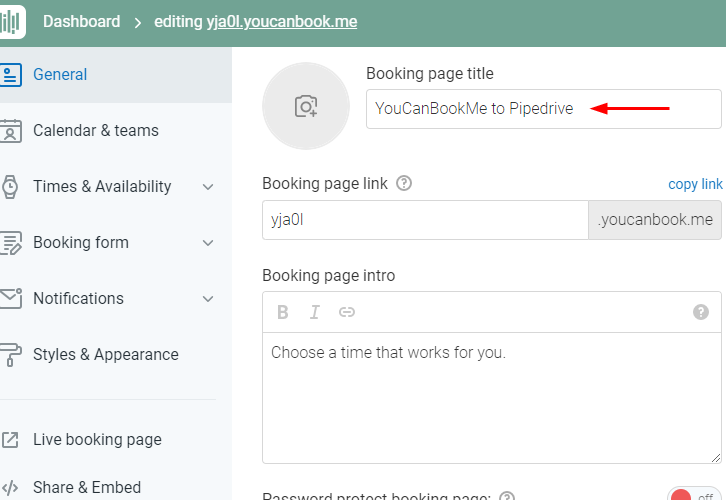Click the Booking form pencil icon

tap(10, 243)
